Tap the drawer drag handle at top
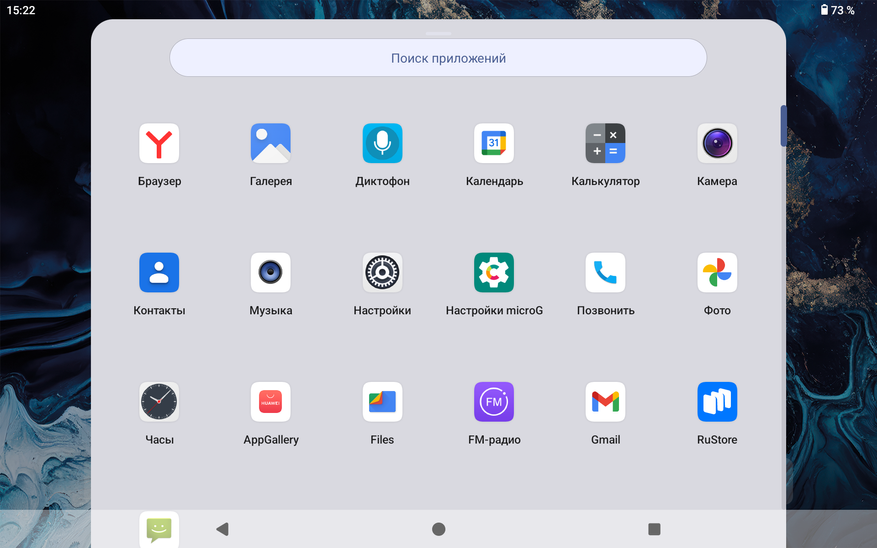The image size is (877, 548). pos(438,34)
